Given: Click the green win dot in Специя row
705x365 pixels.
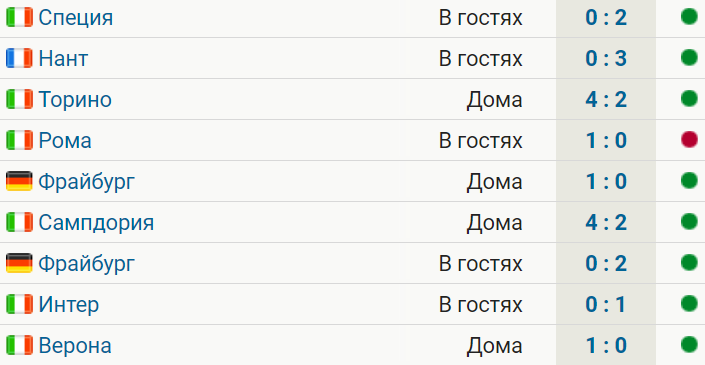Looking at the screenshot, I should pyautogui.click(x=689, y=17).
